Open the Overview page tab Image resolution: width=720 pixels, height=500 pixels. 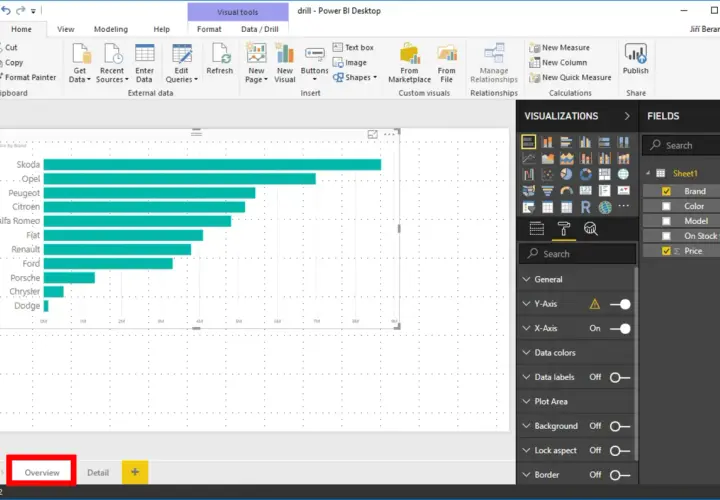point(42,472)
